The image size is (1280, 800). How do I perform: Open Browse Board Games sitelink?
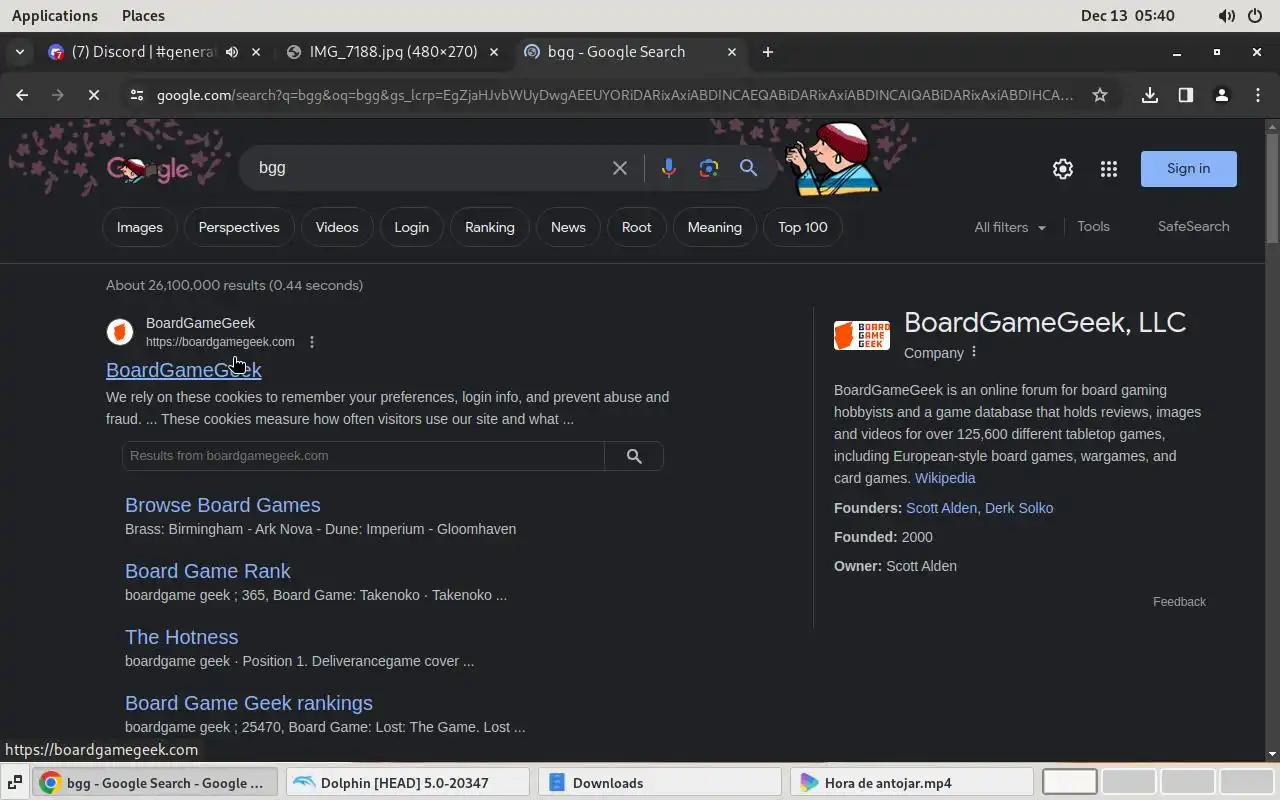pos(223,505)
